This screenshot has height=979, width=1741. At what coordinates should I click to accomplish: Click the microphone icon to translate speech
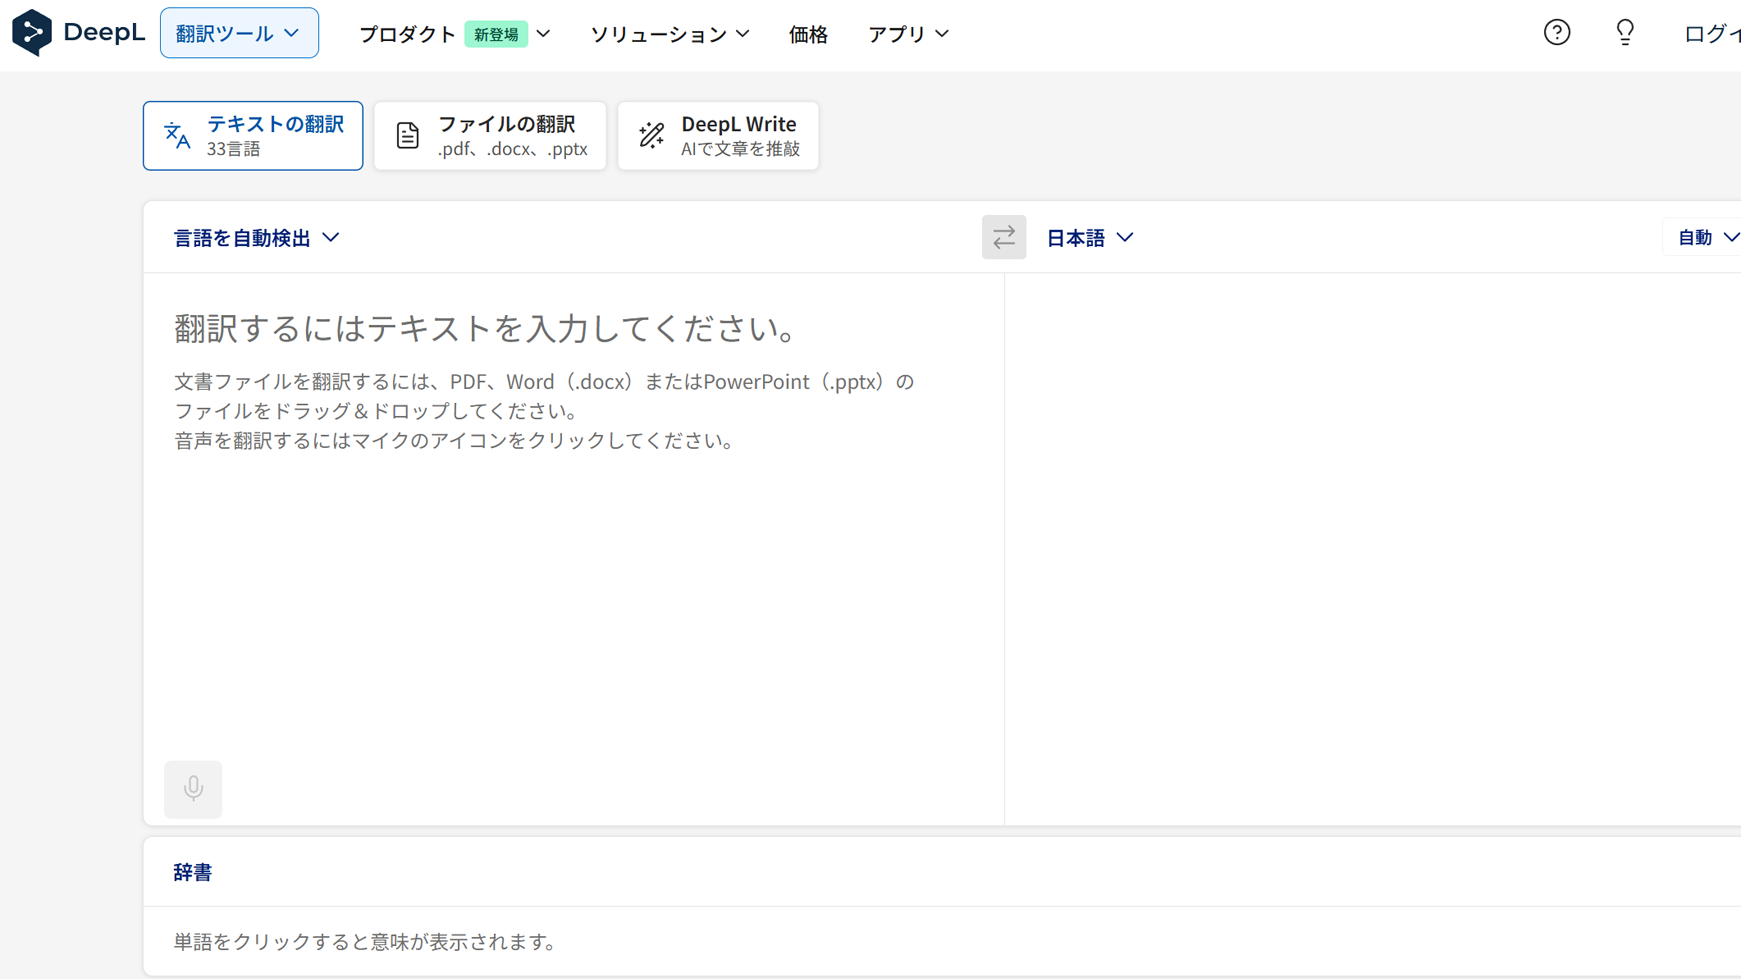coord(192,789)
